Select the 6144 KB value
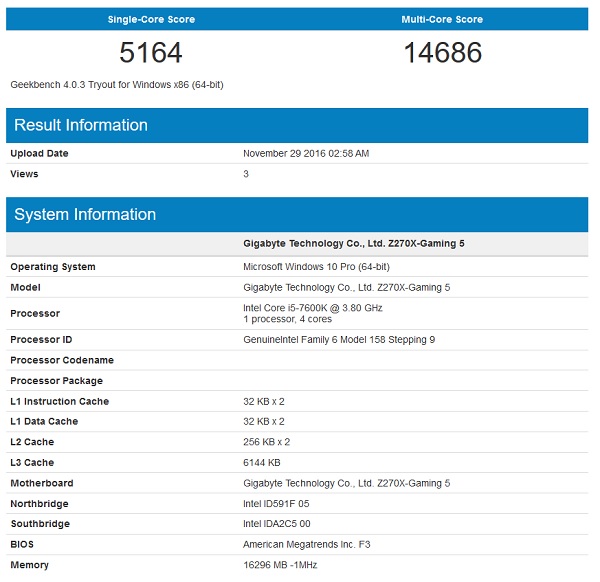This screenshot has height=582, width=600. click(x=262, y=463)
